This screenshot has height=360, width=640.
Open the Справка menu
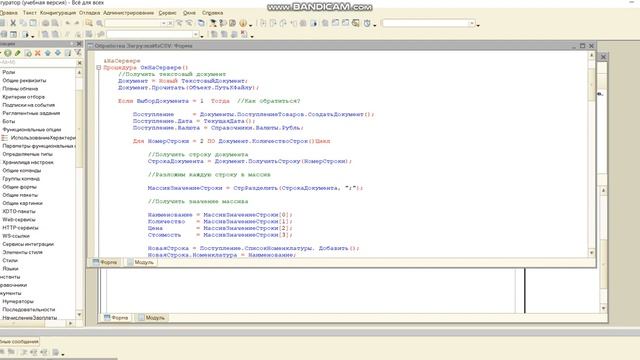point(212,13)
